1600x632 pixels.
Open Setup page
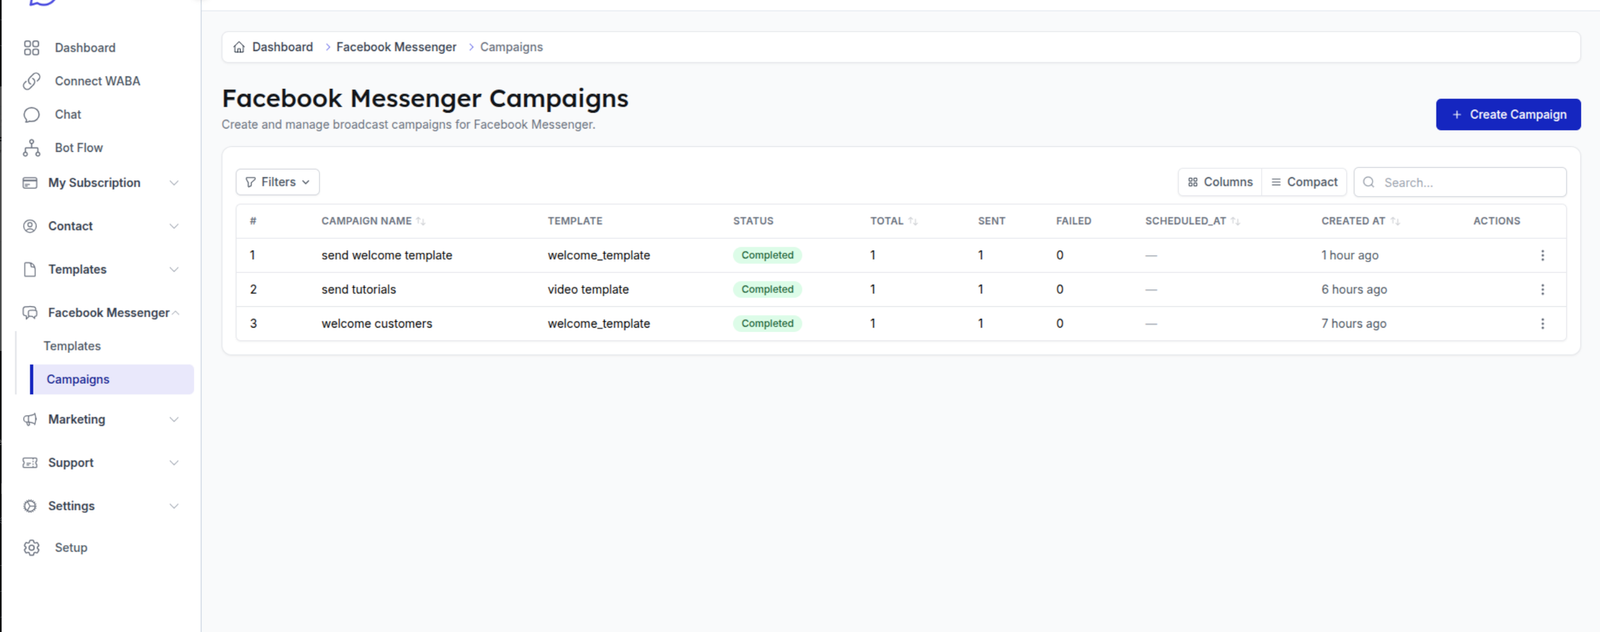(71, 548)
